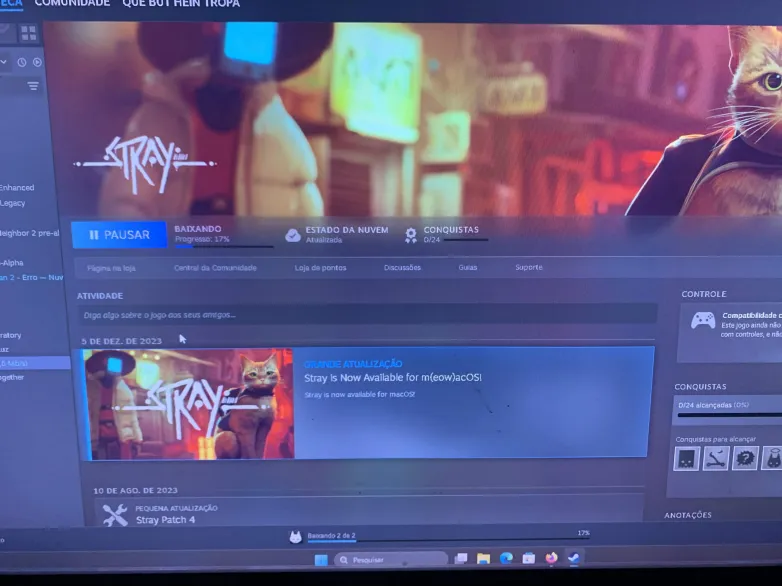Select the Enhanced game in library list

coord(17,188)
